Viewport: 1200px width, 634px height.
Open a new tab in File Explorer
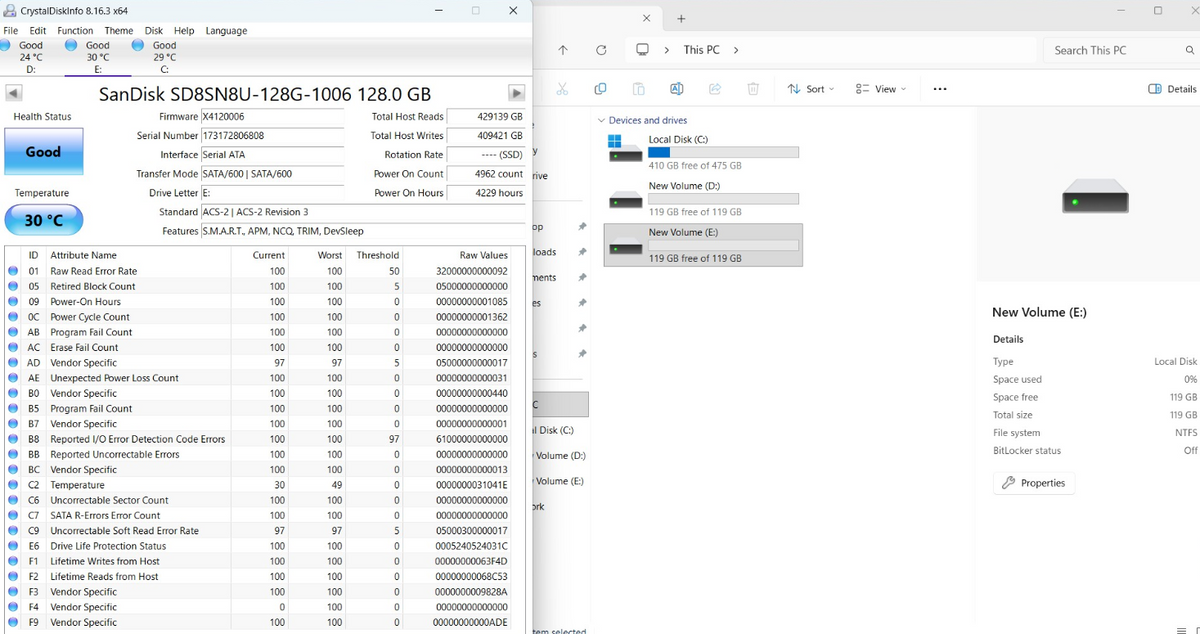[x=681, y=19]
